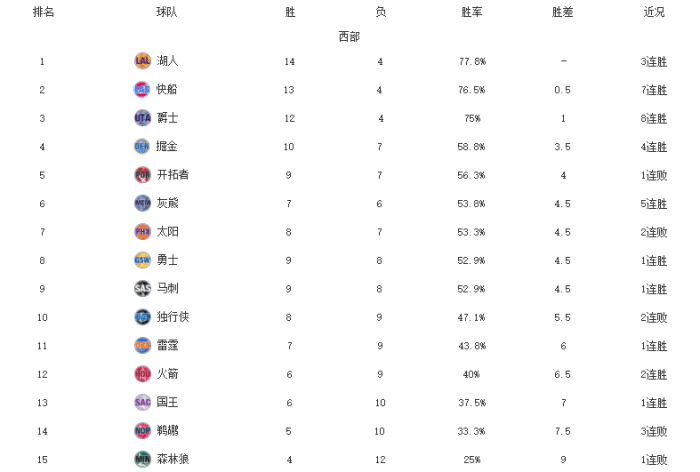Click the 排名 column header
The image size is (700, 472).
point(43,12)
